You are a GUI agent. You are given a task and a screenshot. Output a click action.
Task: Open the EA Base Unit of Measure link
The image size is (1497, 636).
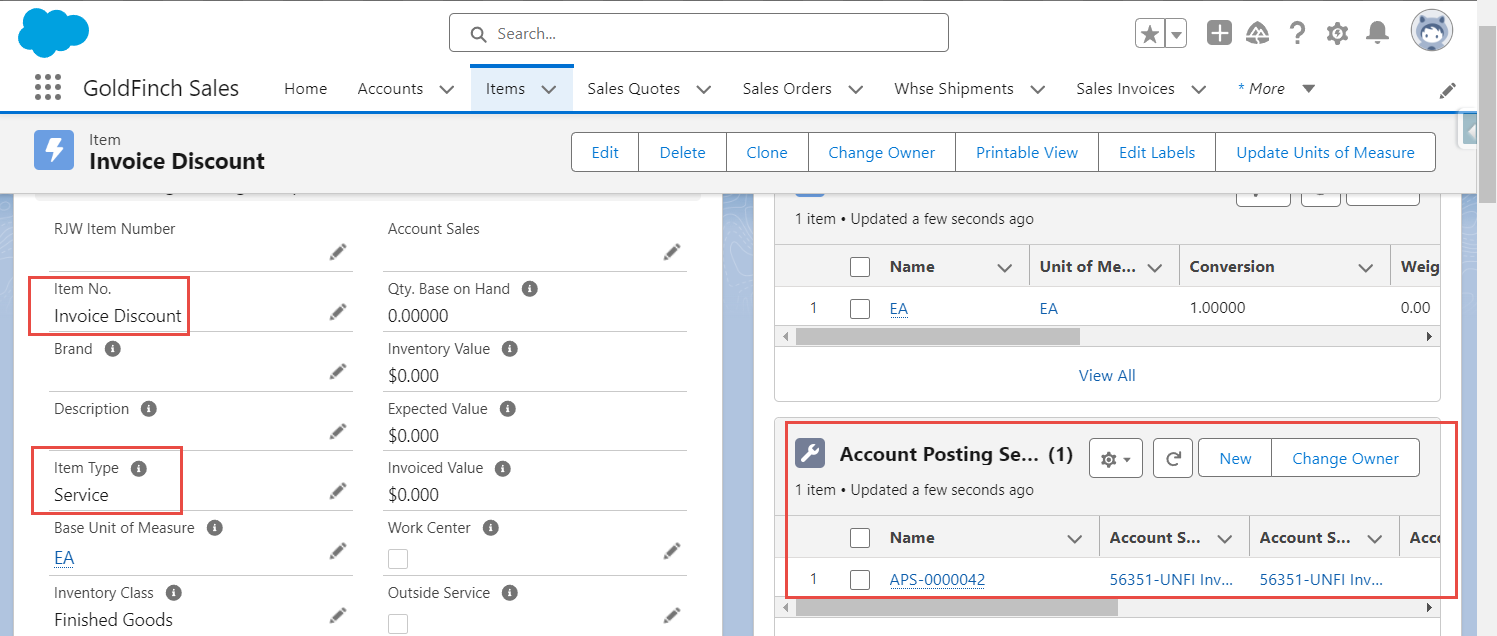64,557
